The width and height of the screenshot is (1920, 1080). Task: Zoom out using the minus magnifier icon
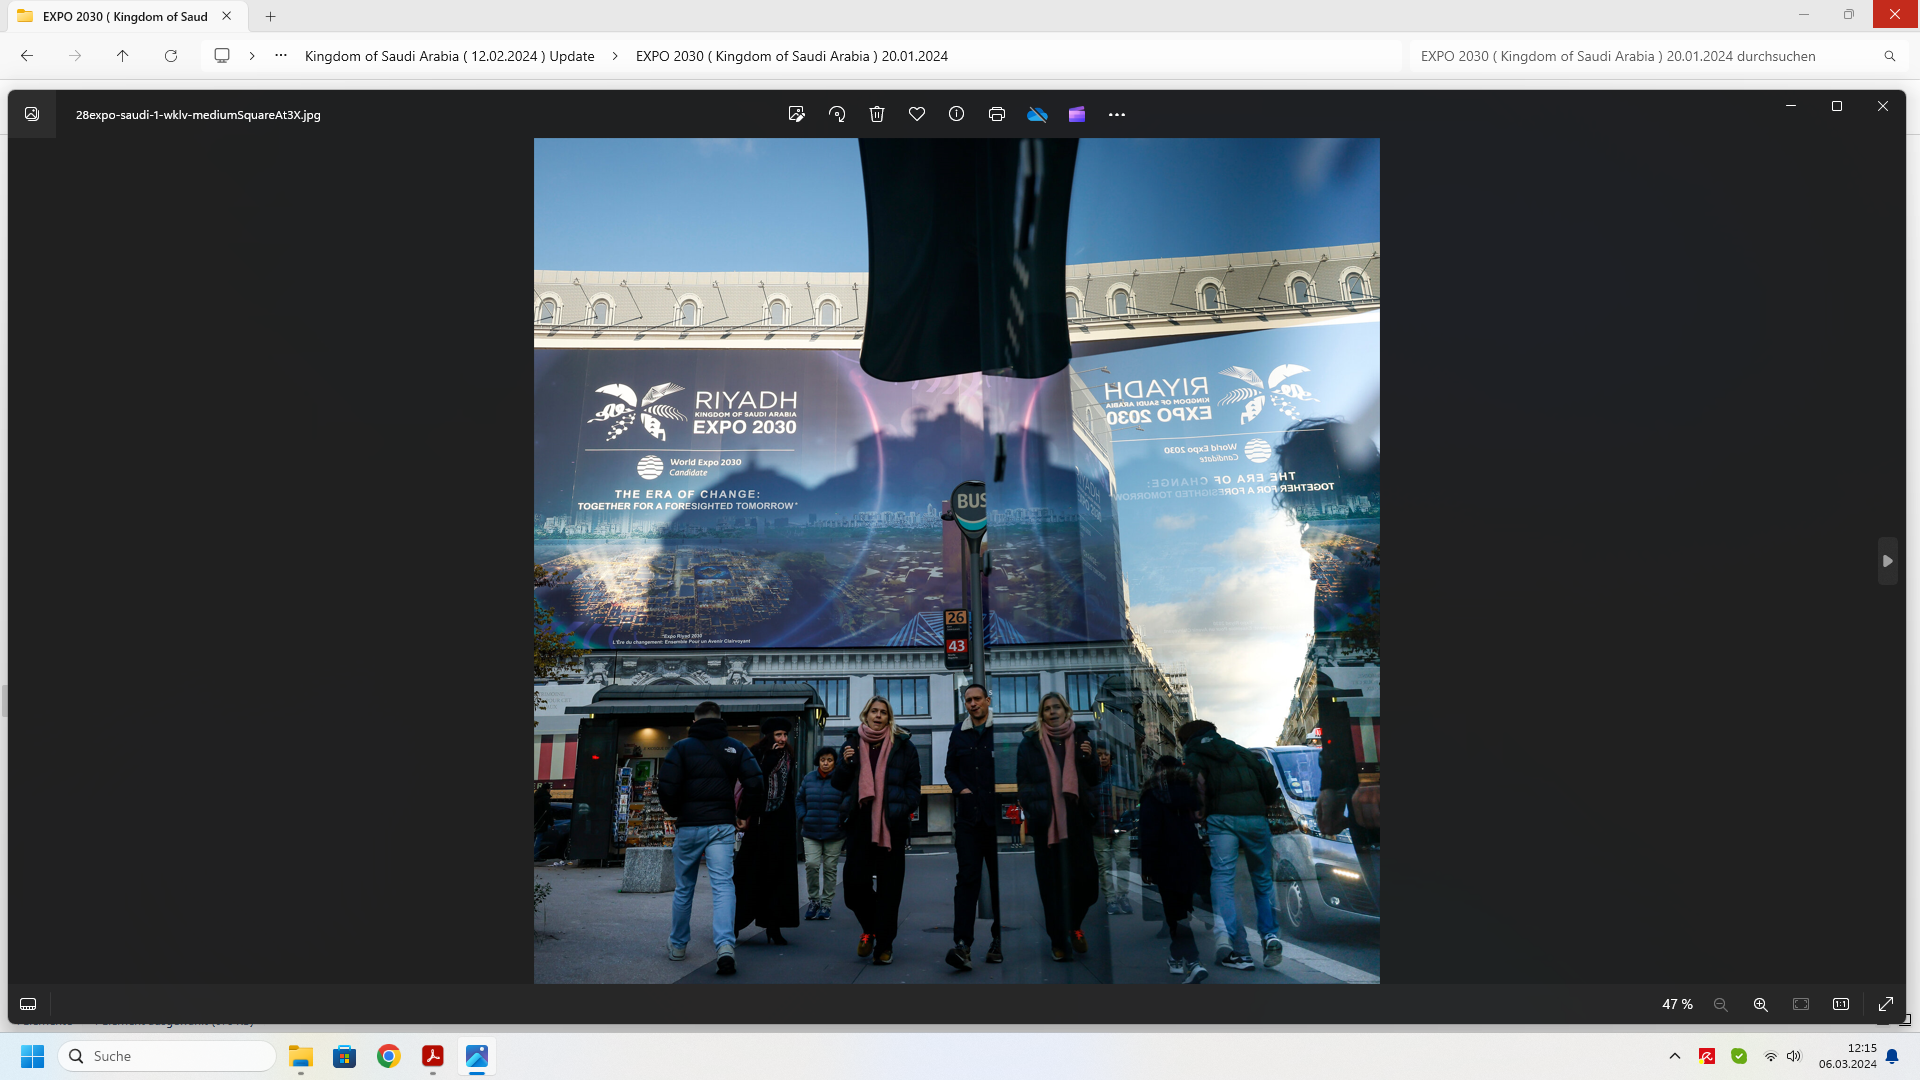(1721, 1004)
